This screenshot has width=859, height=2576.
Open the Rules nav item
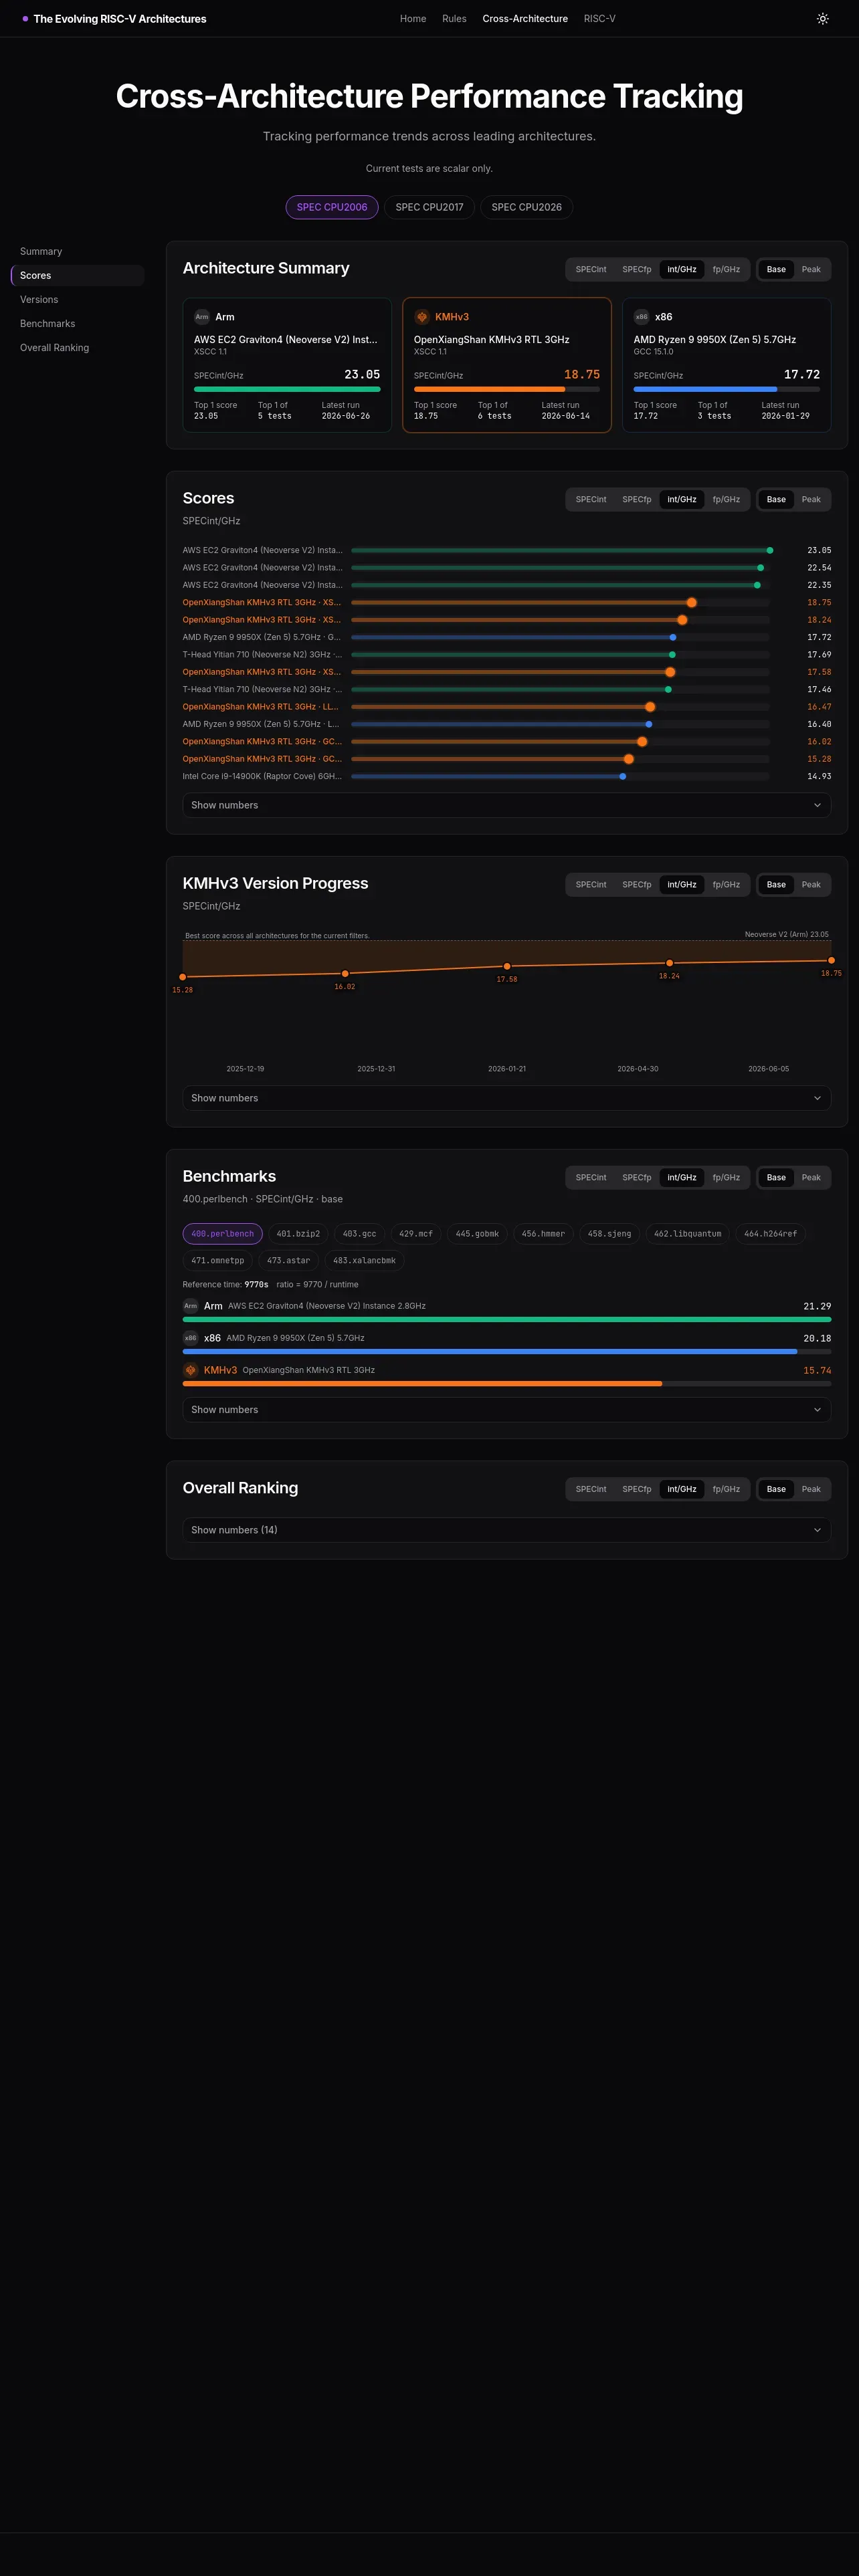coord(454,19)
